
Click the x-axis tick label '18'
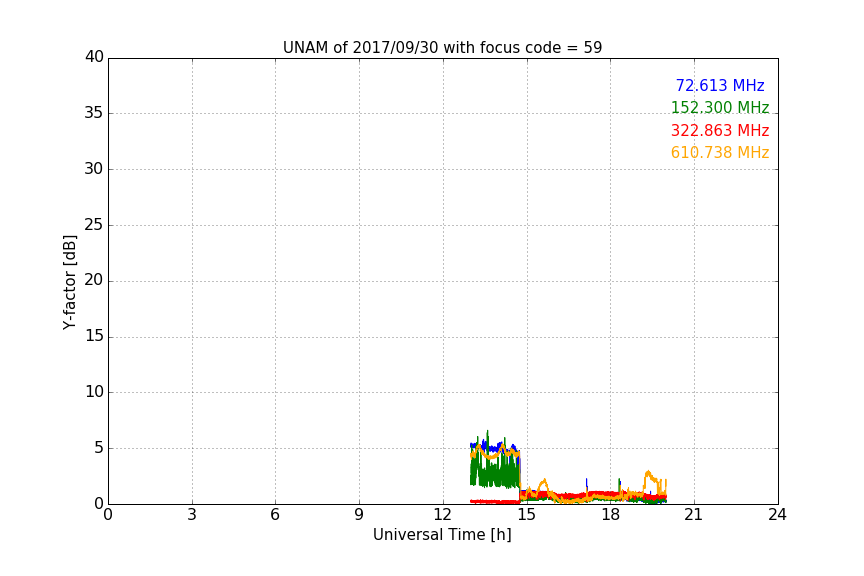point(610,515)
